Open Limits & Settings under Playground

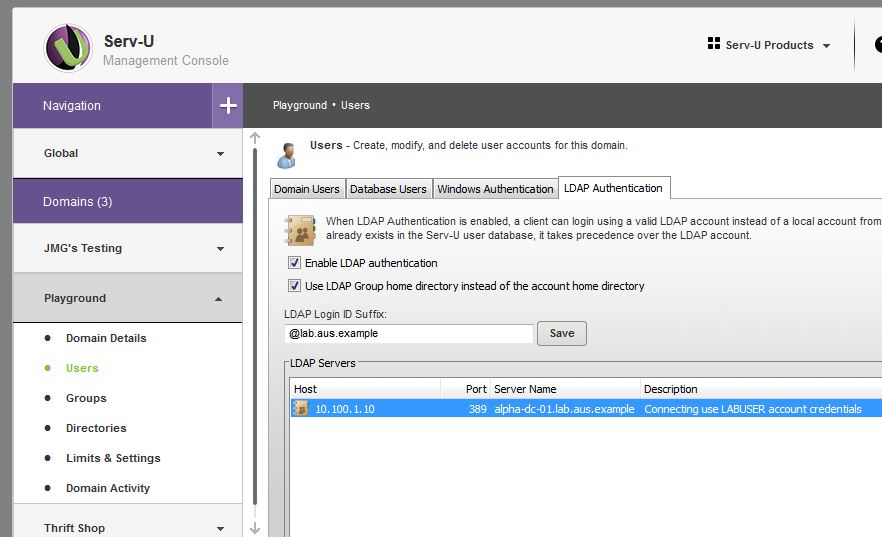tap(113, 458)
